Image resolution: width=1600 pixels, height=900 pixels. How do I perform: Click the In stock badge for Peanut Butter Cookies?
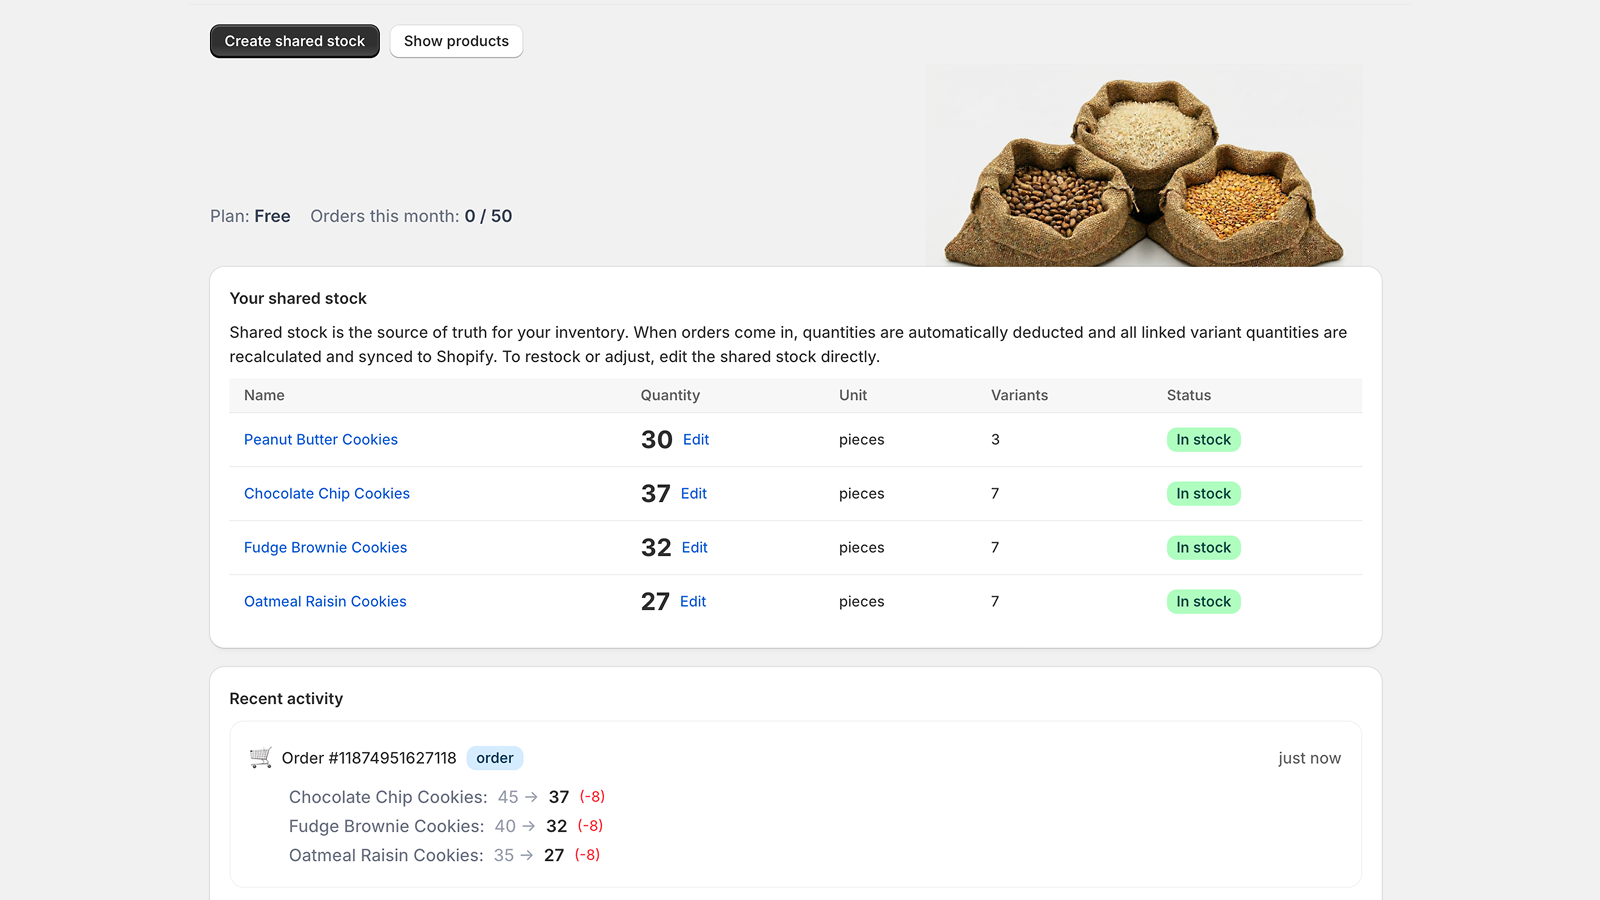[x=1203, y=439]
